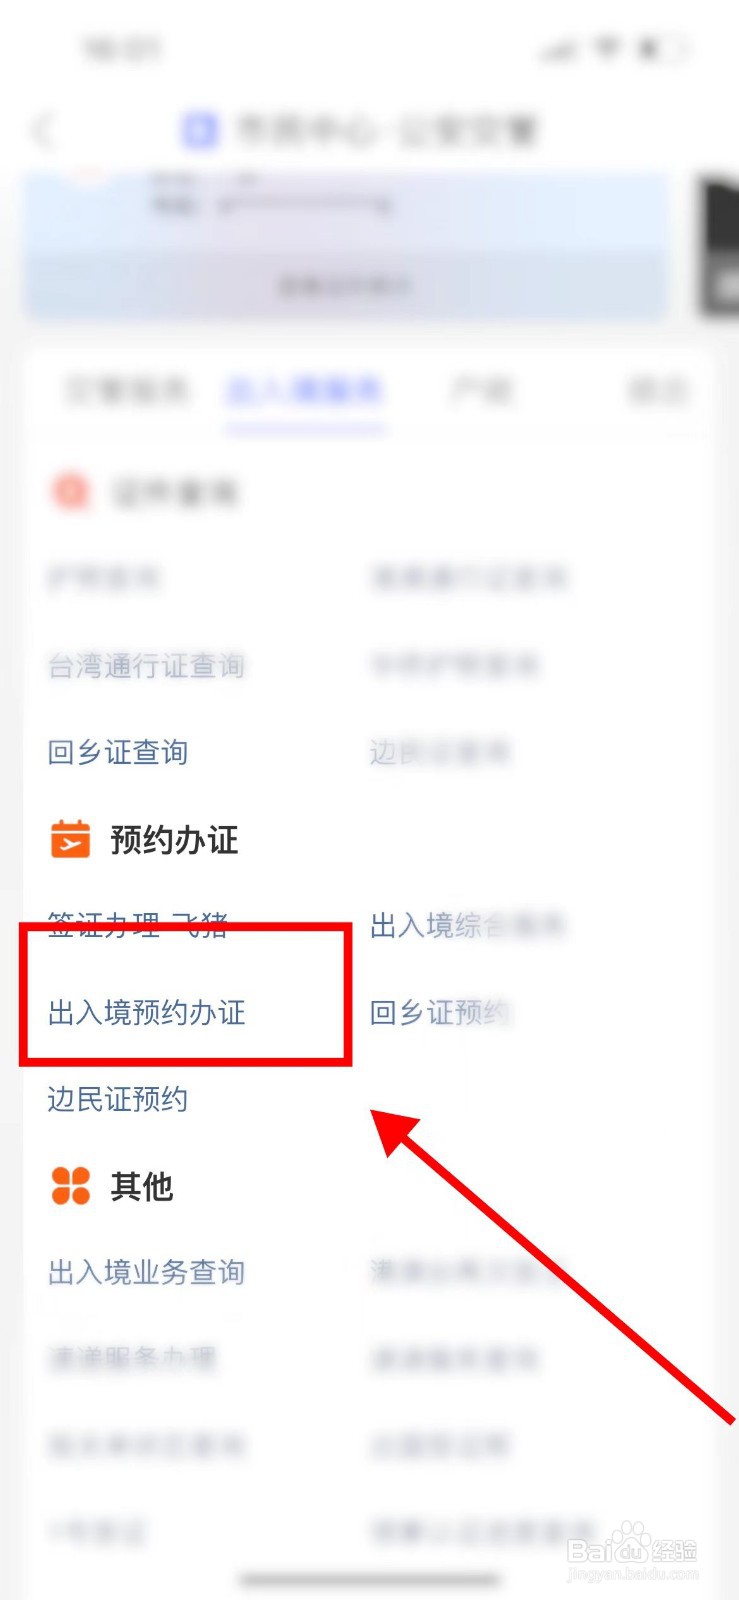The width and height of the screenshot is (739, 1600).
Task: Tap the orange four-dot 其他 icon
Action: click(70, 1186)
